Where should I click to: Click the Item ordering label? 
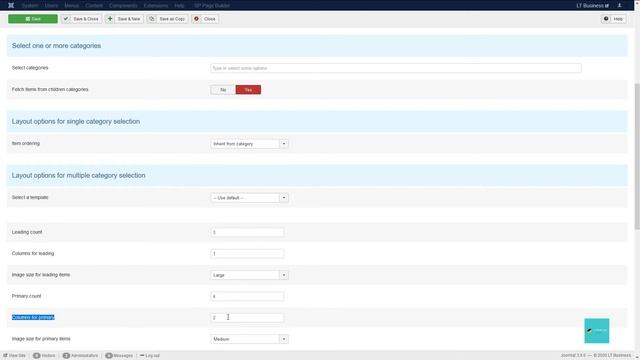click(x=26, y=143)
